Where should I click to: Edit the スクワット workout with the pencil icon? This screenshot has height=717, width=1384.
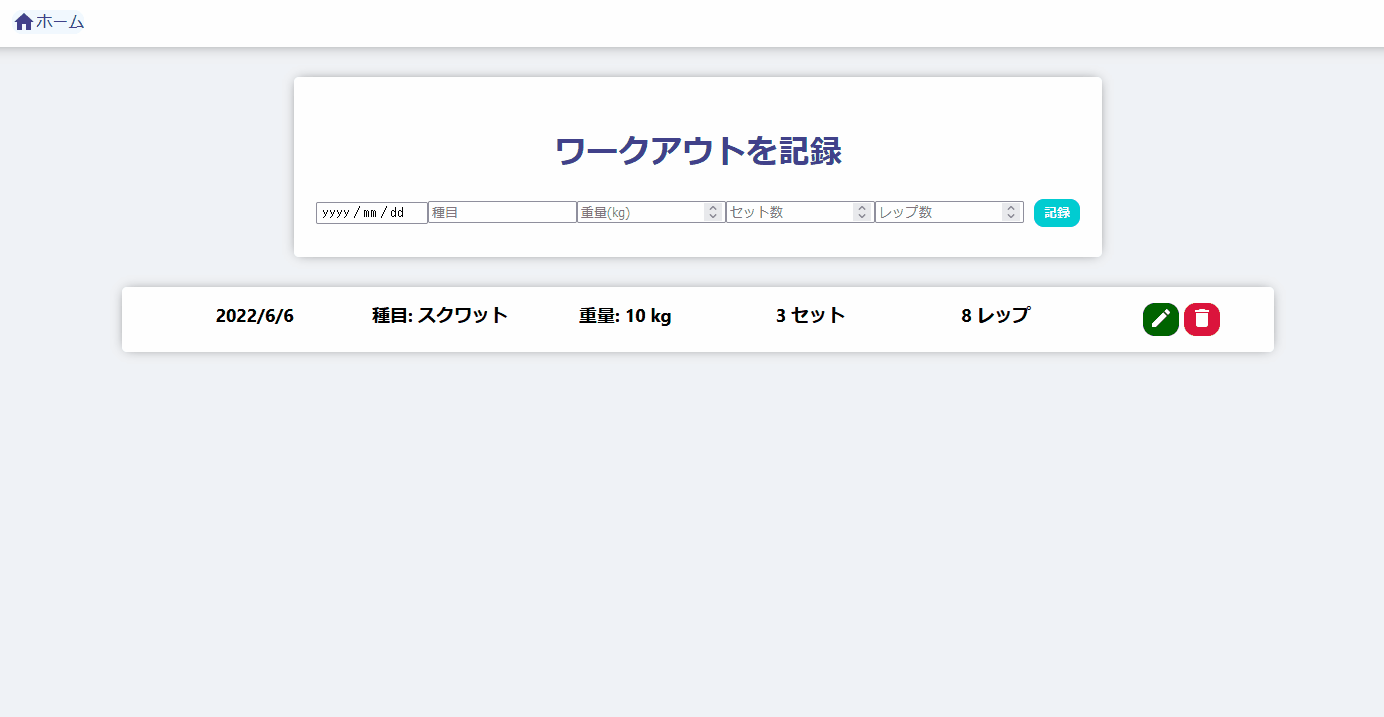[1161, 319]
